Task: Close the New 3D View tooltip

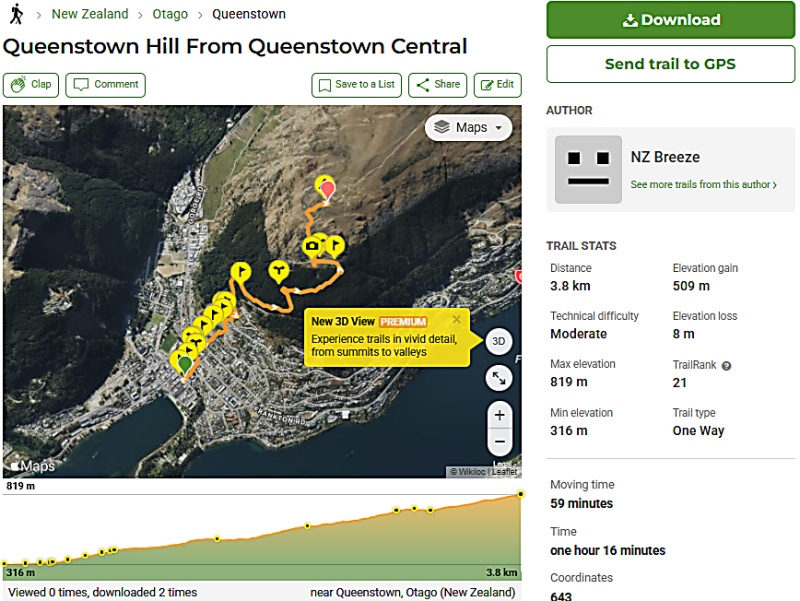Action: click(457, 320)
